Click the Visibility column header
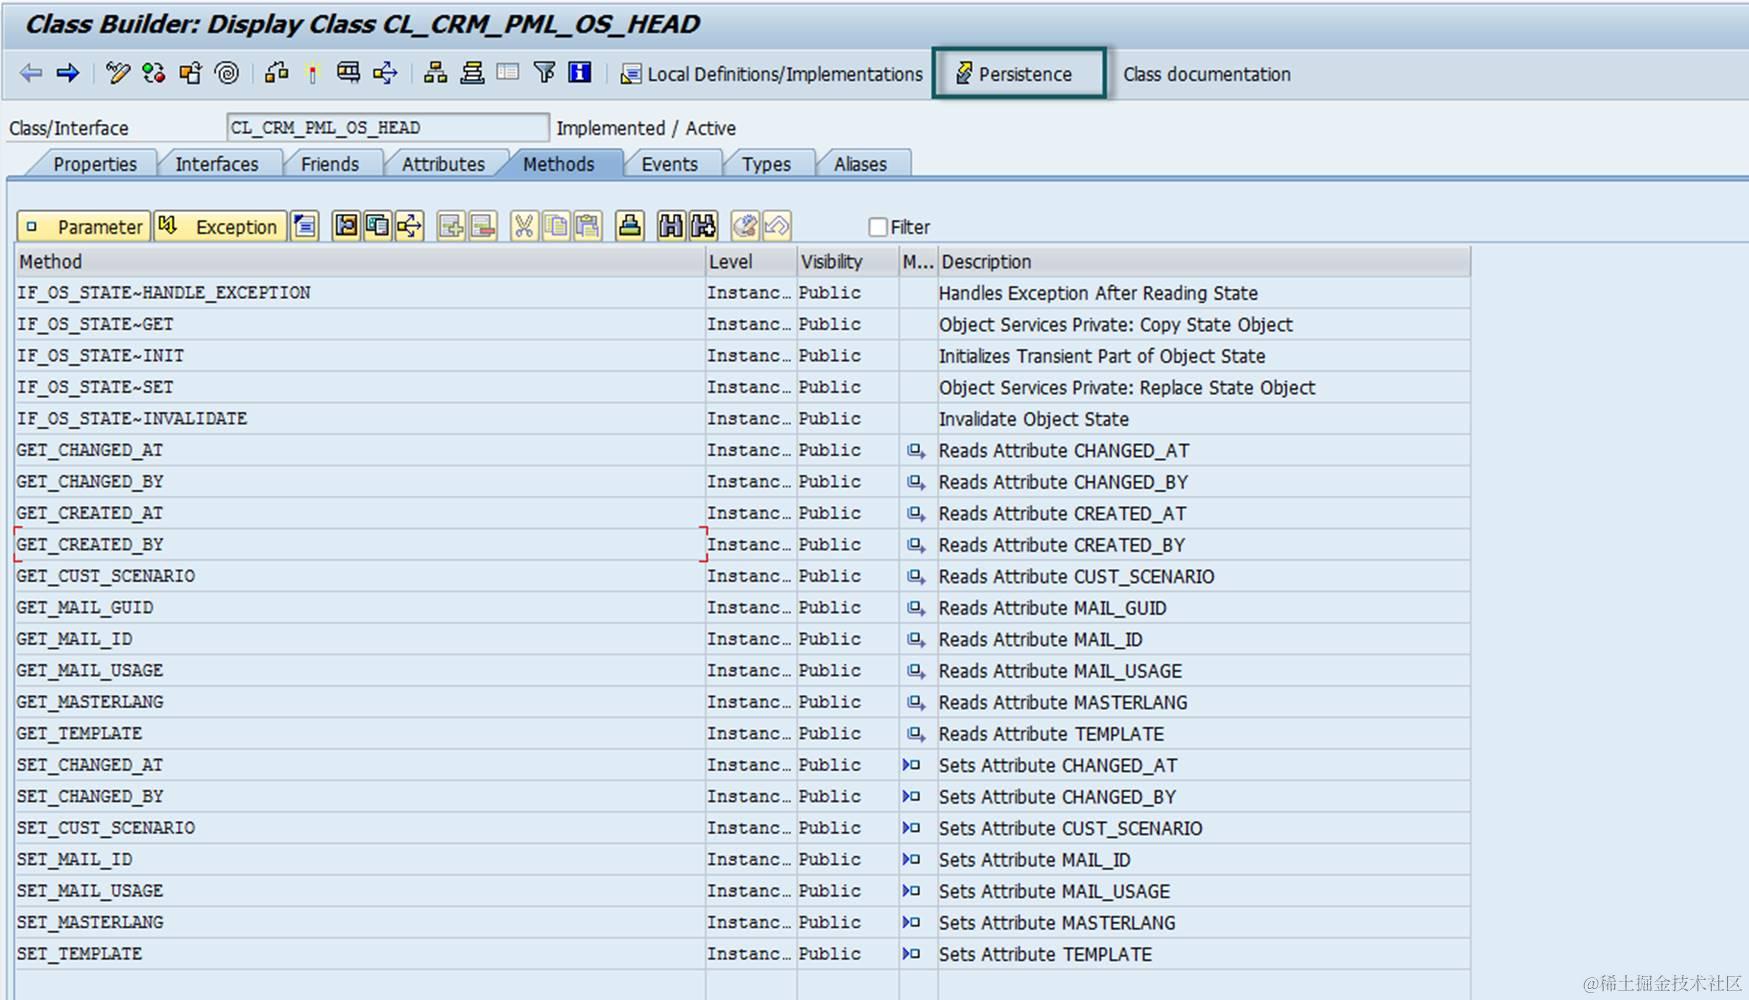 pyautogui.click(x=848, y=262)
